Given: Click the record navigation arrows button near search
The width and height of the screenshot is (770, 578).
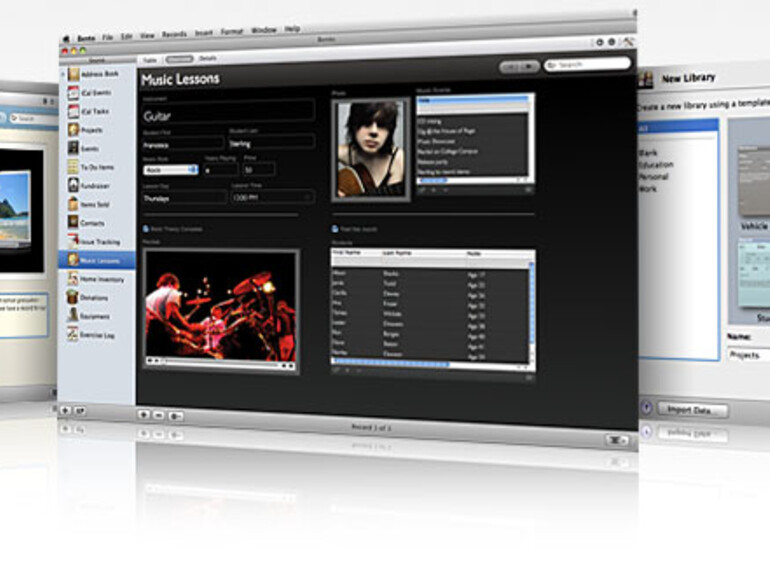Looking at the screenshot, I should pyautogui.click(x=520, y=66).
